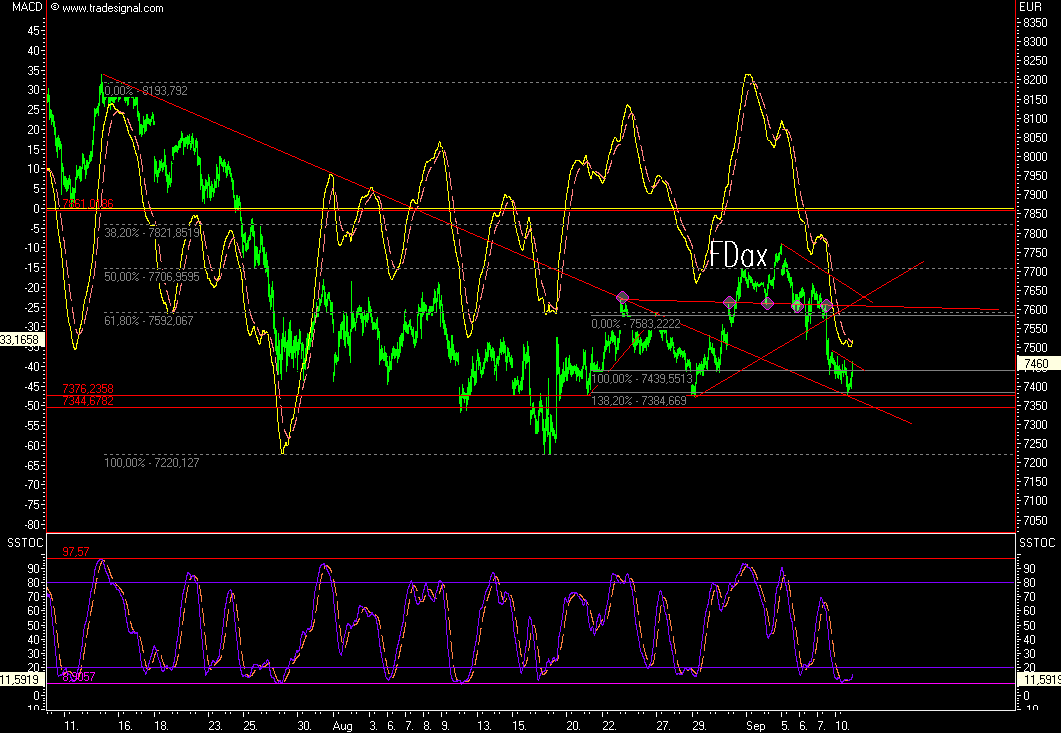This screenshot has width=1061, height=733.
Task: Click the 8350 price axis value
Action: coord(1035,23)
